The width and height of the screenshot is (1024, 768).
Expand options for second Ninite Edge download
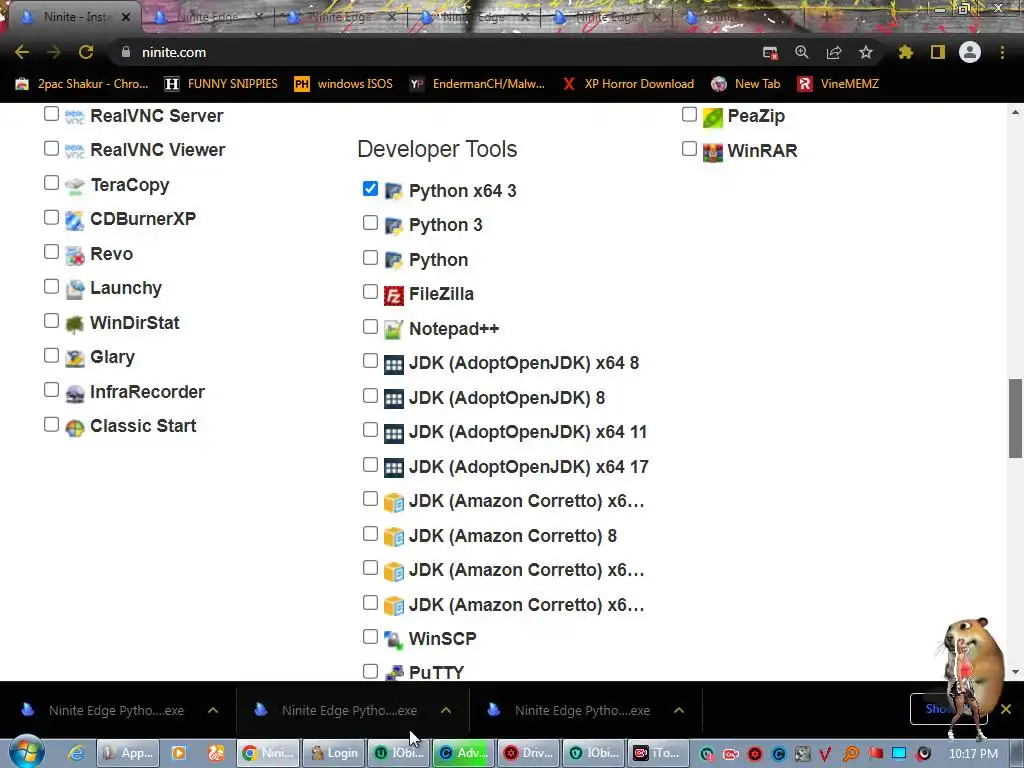click(445, 710)
